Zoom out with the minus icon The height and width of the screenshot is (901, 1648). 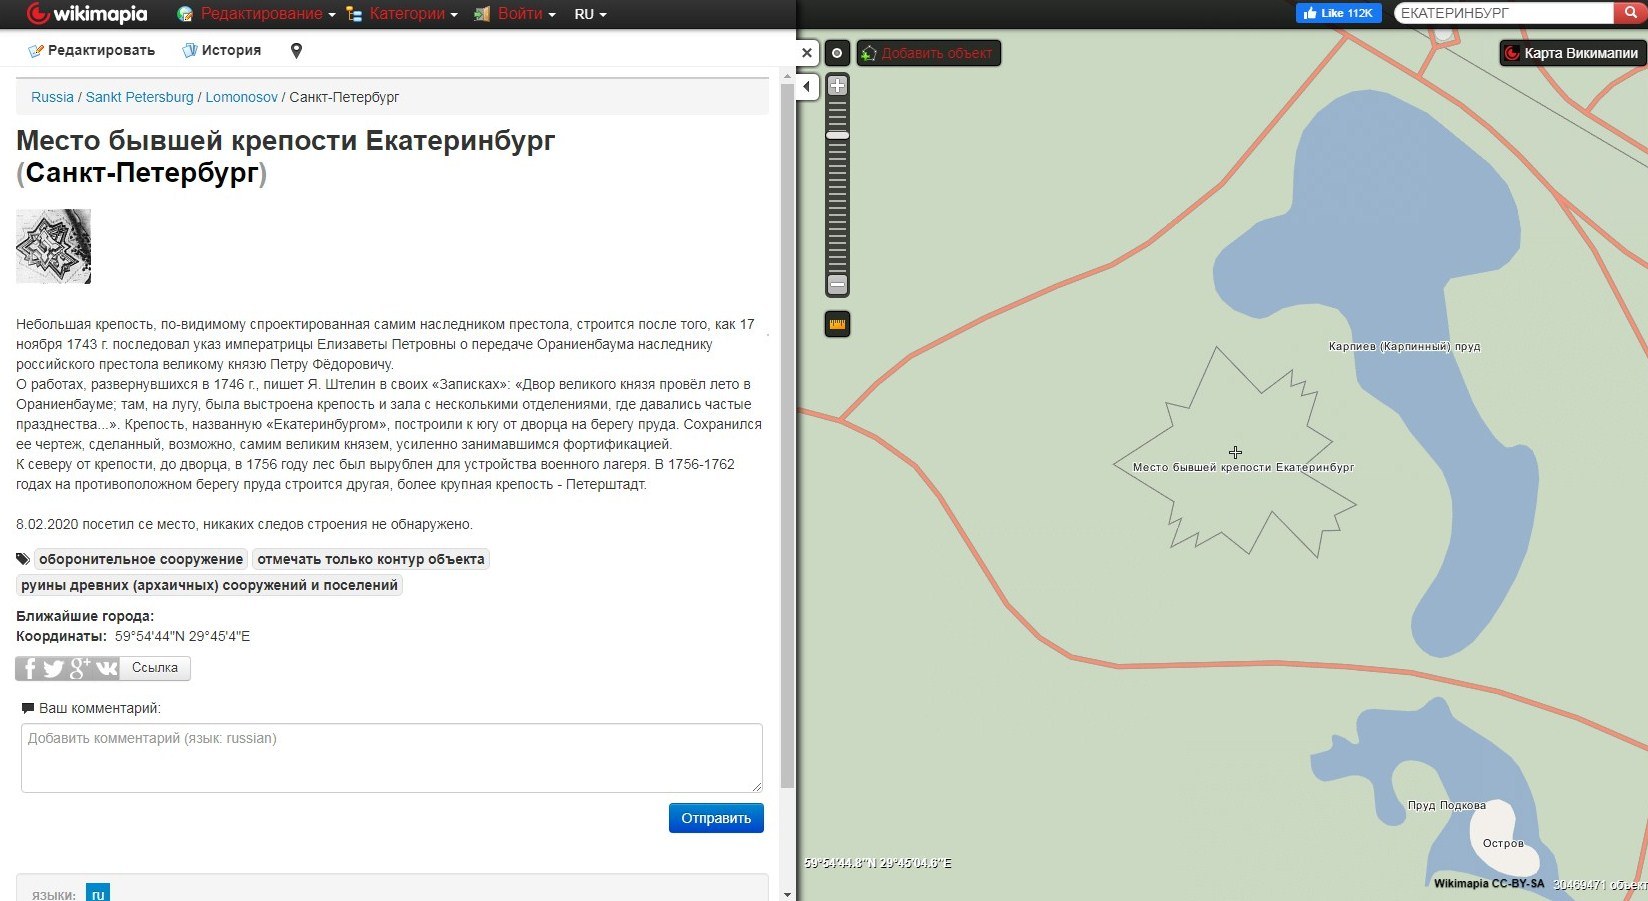click(x=838, y=285)
